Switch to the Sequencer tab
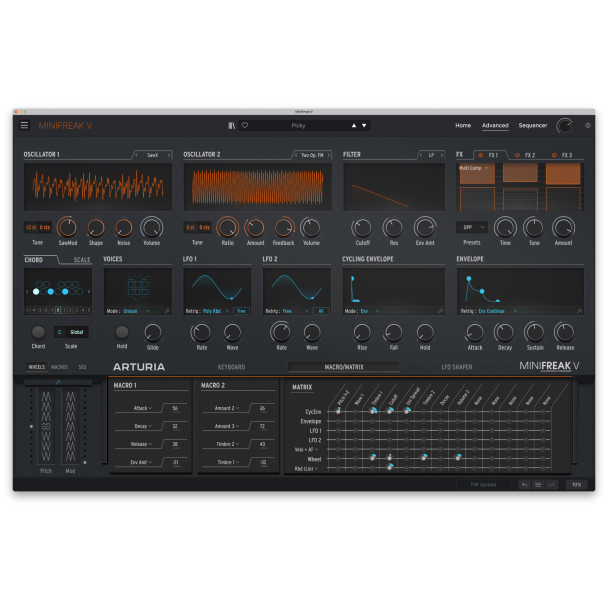The height and width of the screenshot is (608, 608). (532, 126)
